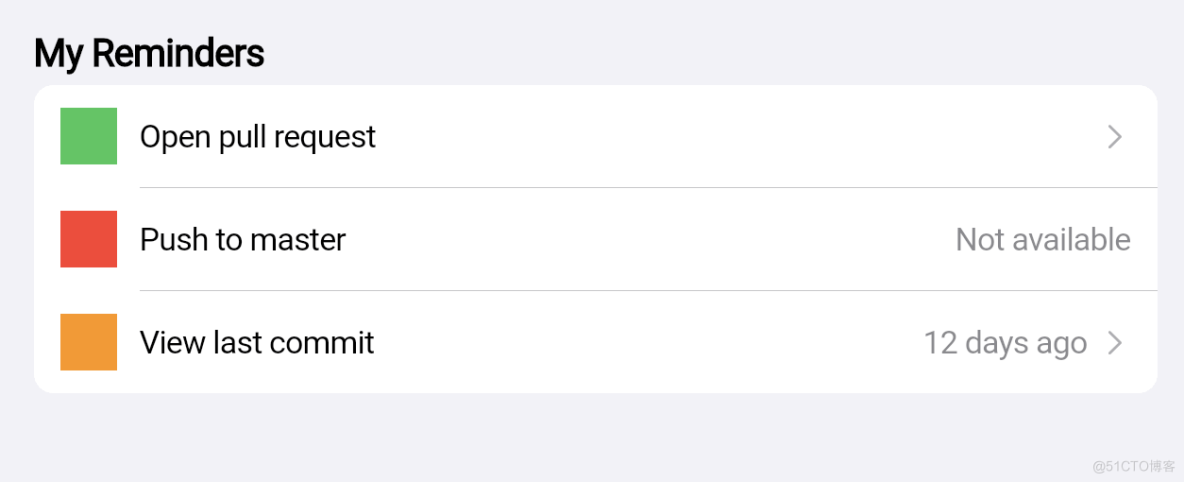Click the word "My" in the heading
The width and height of the screenshot is (1184, 482).
(x=58, y=54)
